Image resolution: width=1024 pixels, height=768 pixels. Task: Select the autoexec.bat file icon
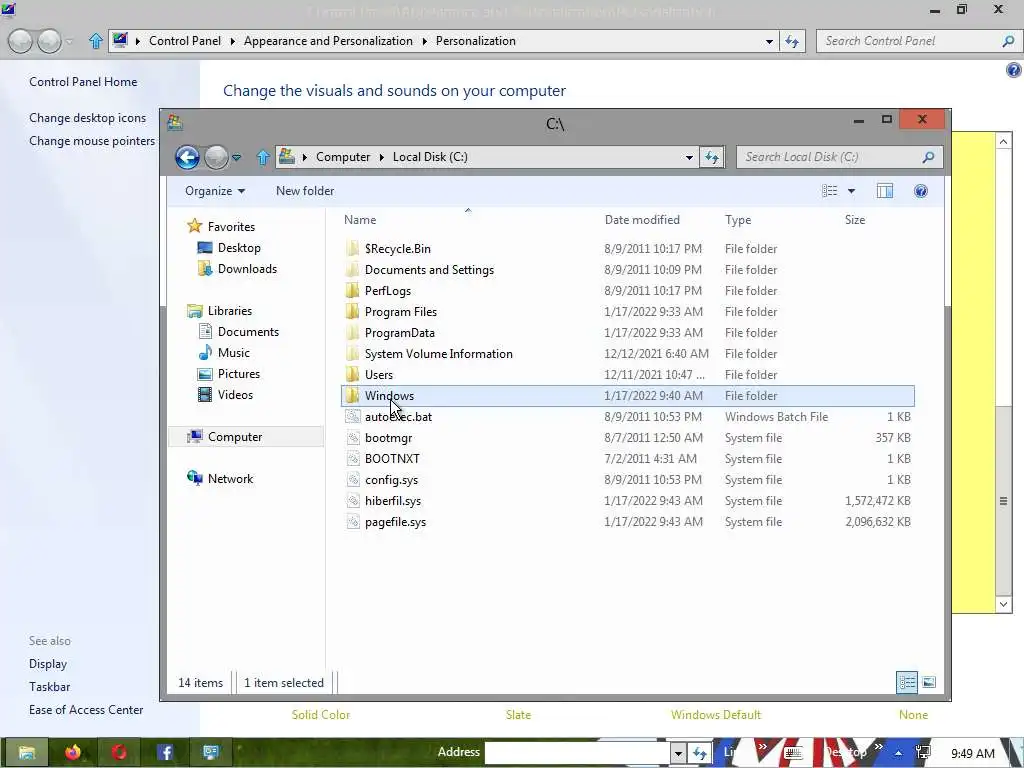[352, 416]
